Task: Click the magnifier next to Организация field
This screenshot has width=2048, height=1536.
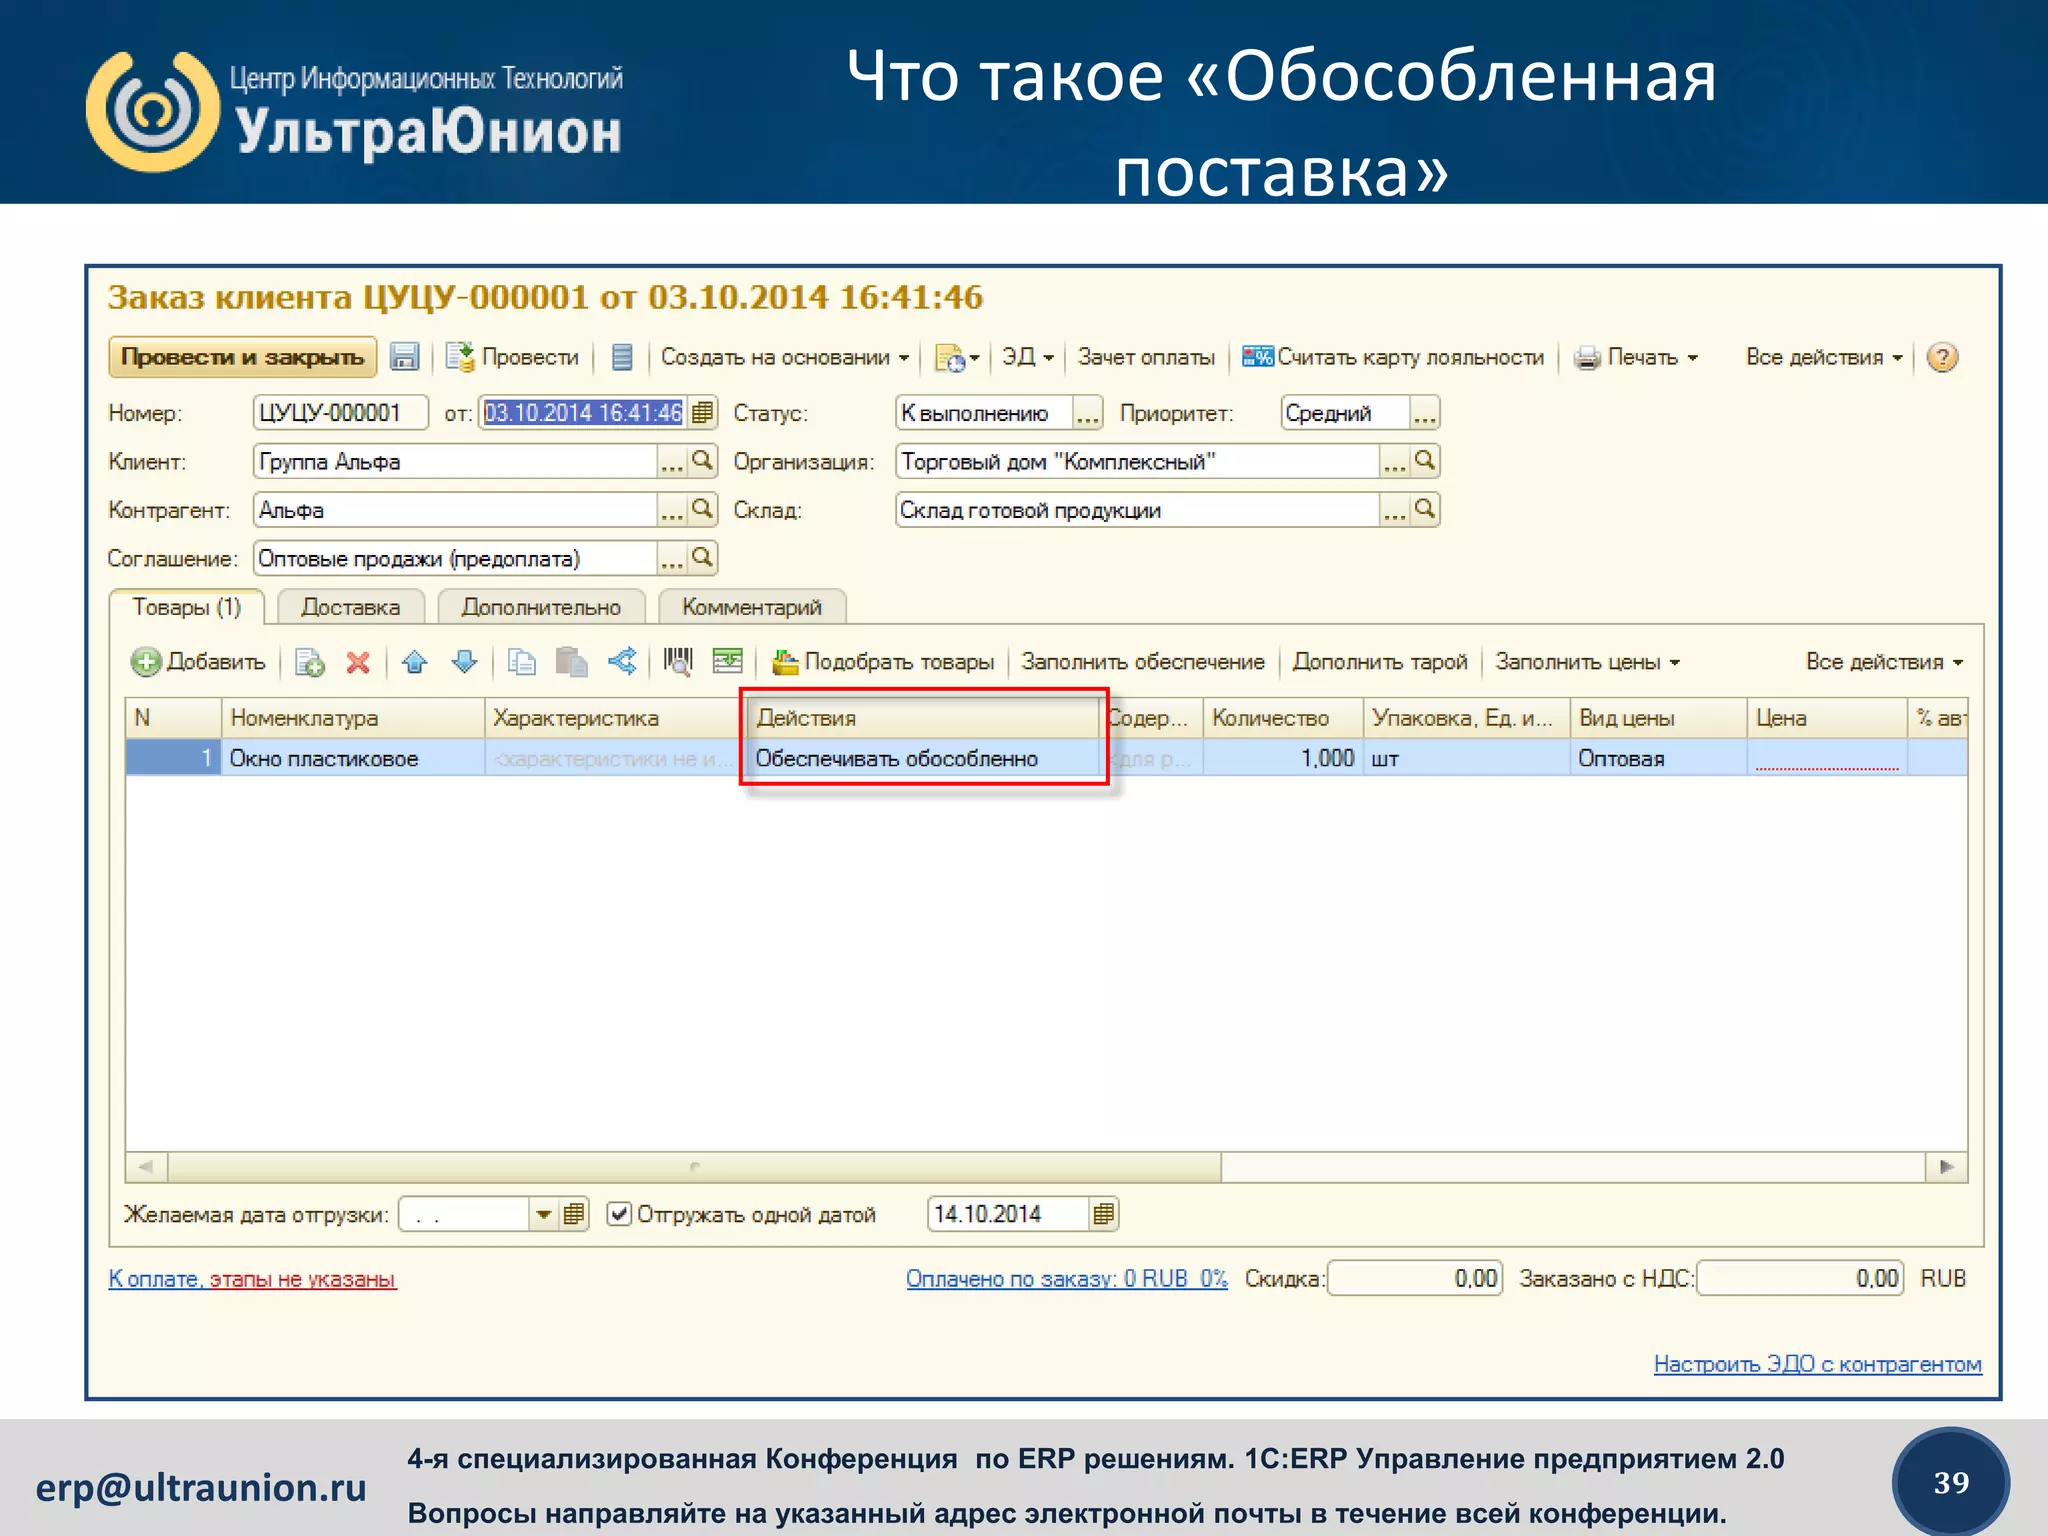Action: [1425, 460]
